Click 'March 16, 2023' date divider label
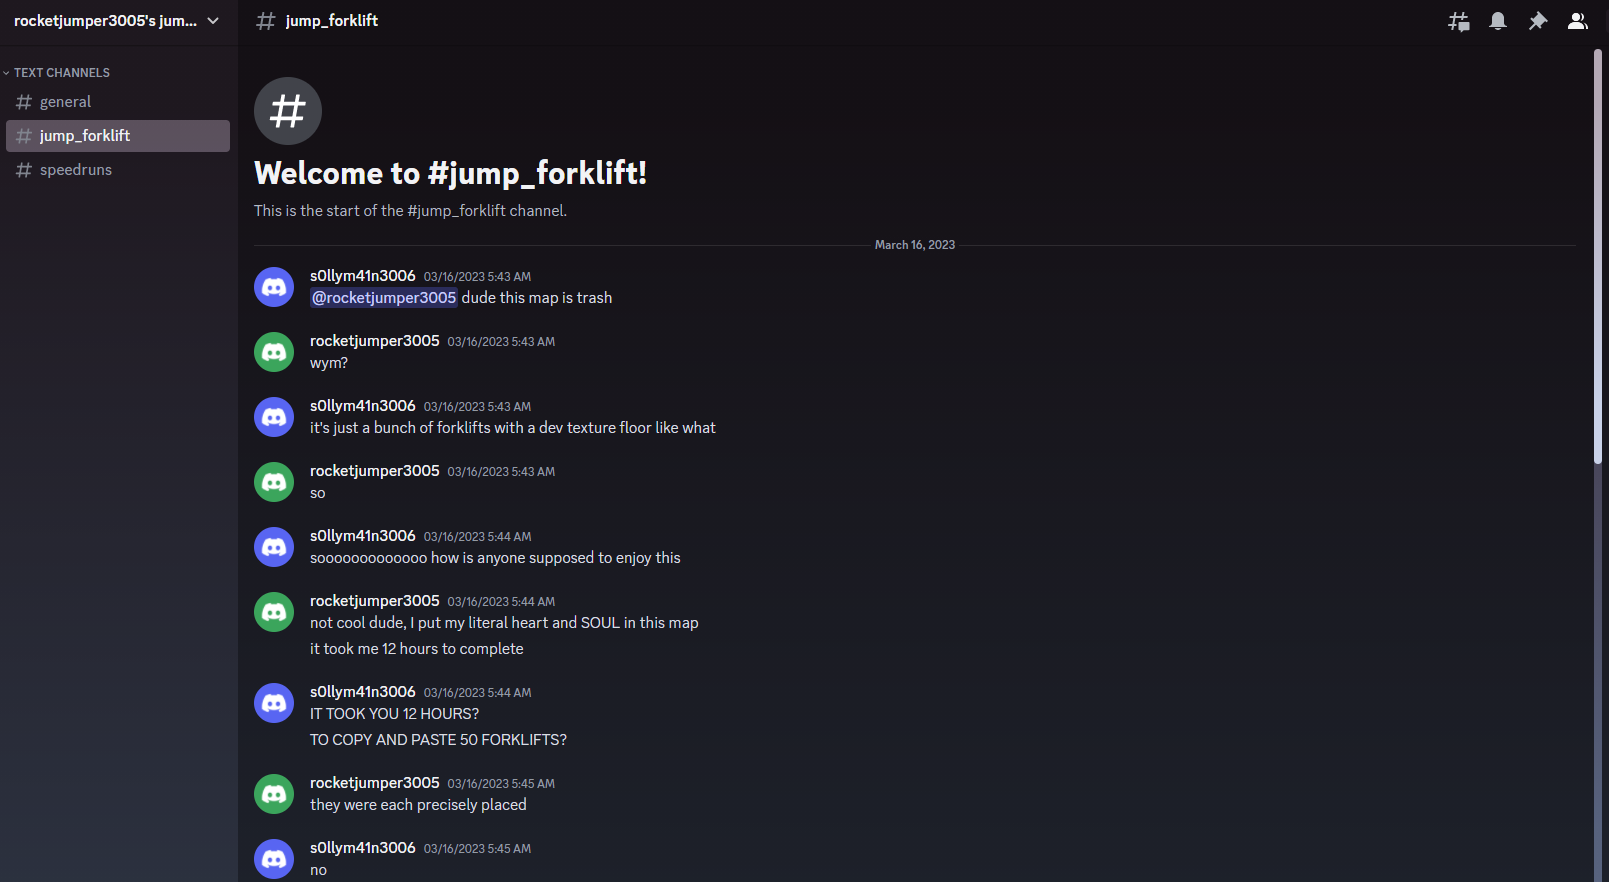The height and width of the screenshot is (882, 1609). pos(915,245)
